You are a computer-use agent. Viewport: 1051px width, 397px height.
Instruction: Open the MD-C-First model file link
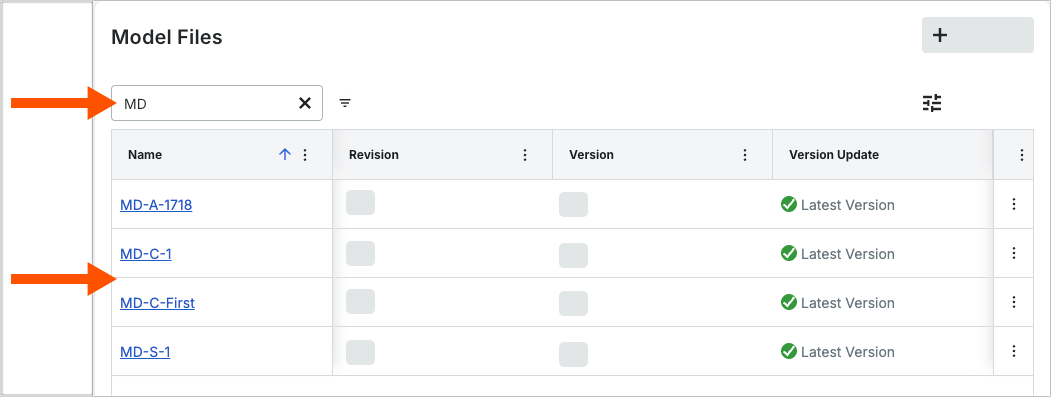pyautogui.click(x=158, y=302)
